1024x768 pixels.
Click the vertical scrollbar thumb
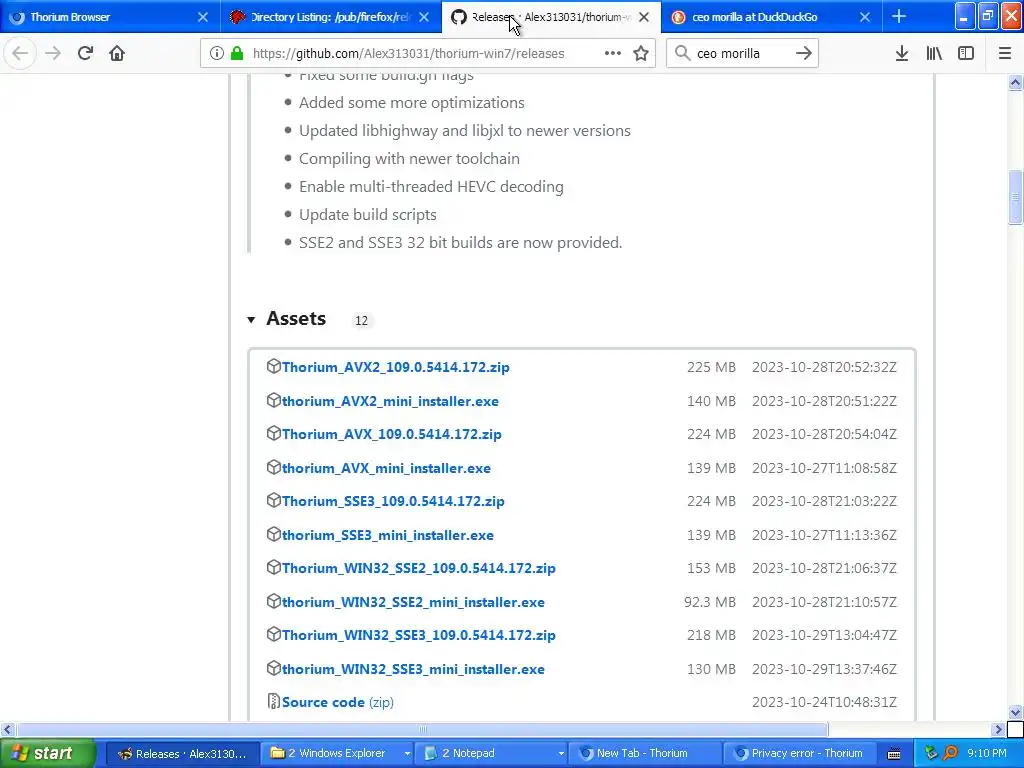coord(1015,197)
